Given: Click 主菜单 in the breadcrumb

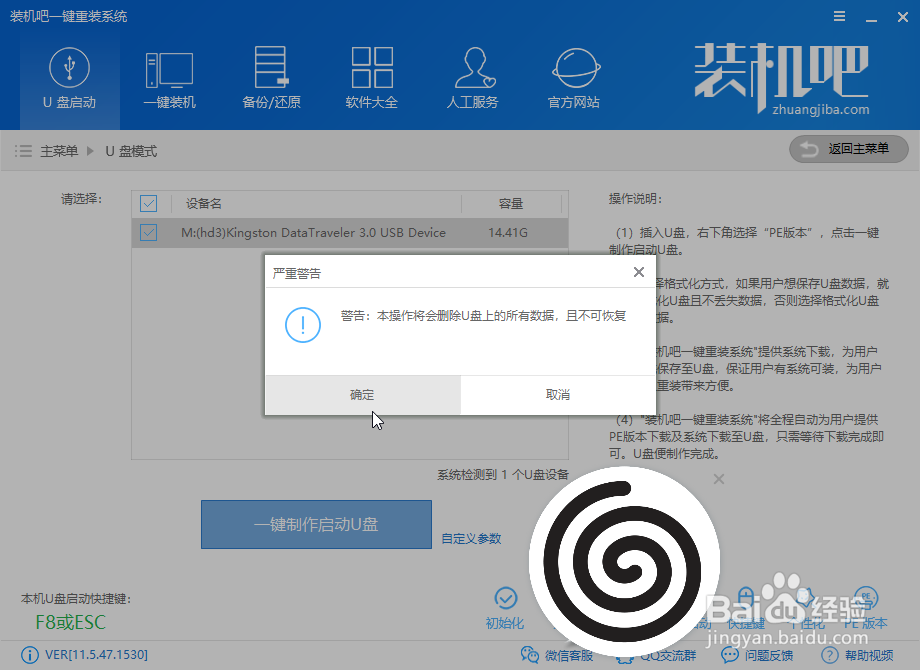Looking at the screenshot, I should (59, 151).
